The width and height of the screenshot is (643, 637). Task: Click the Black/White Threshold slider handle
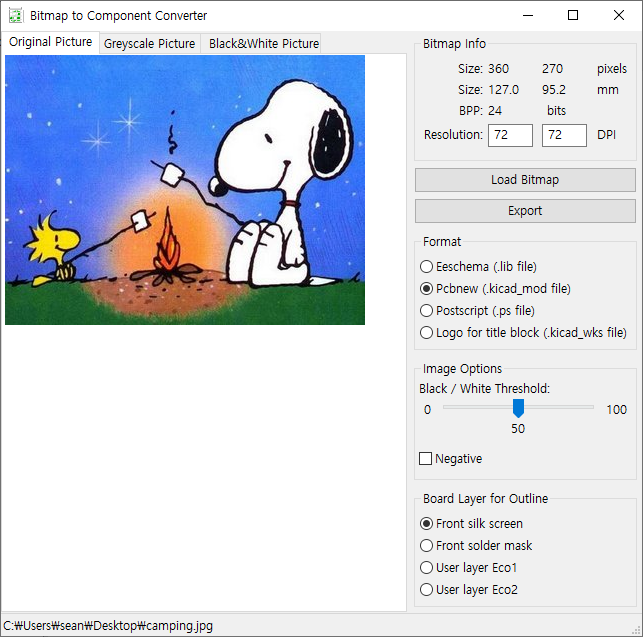point(518,408)
